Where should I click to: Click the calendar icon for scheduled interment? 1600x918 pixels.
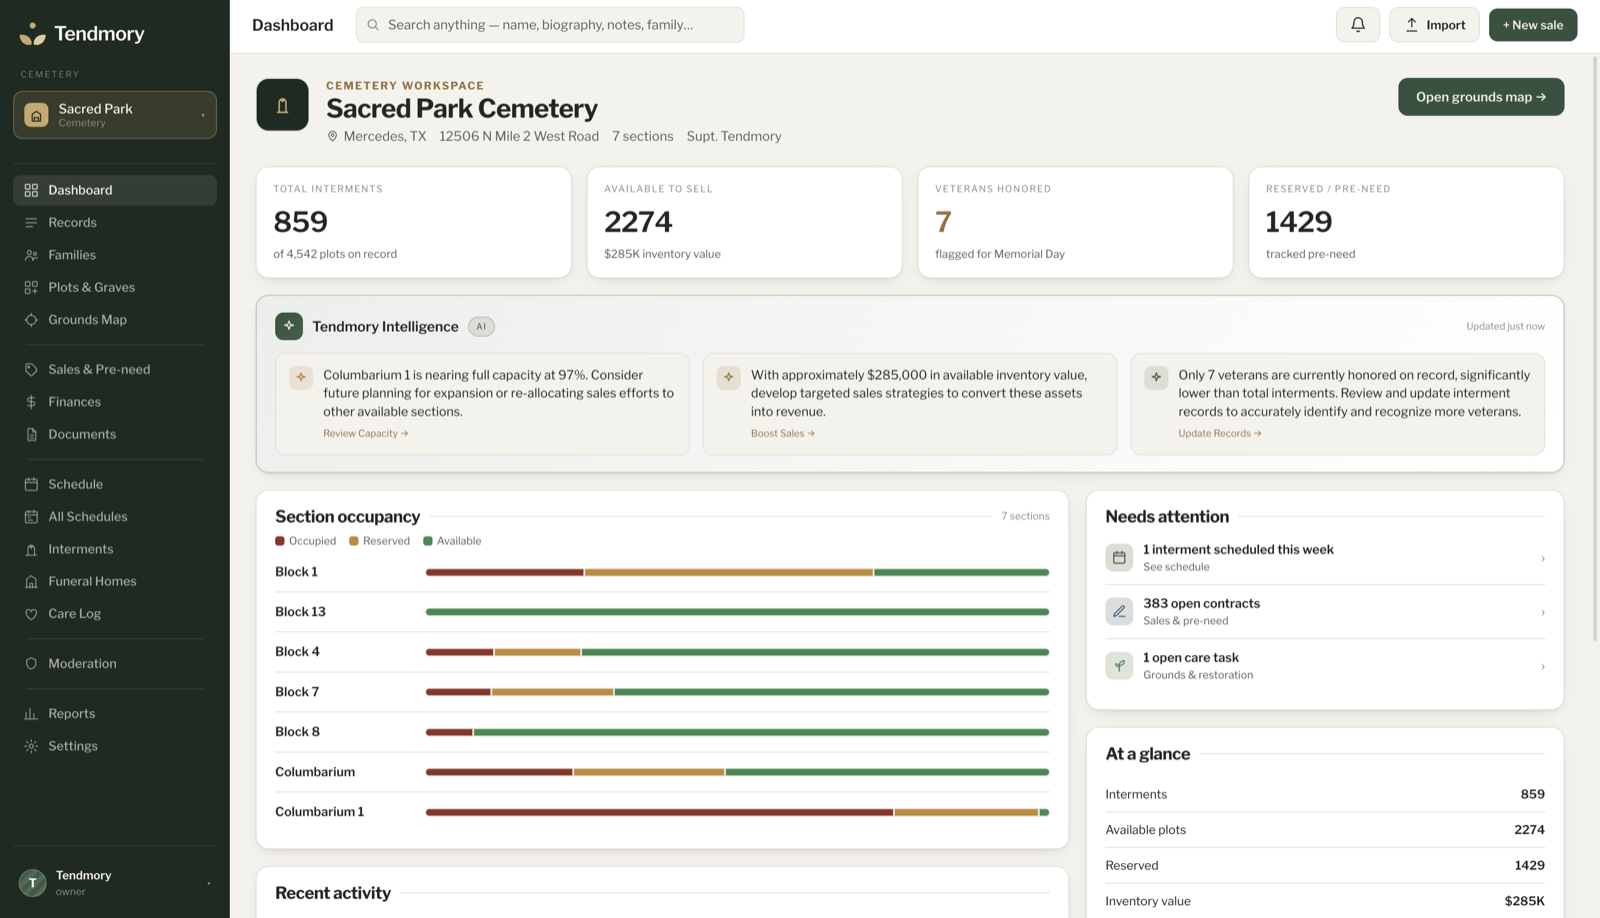point(1119,557)
